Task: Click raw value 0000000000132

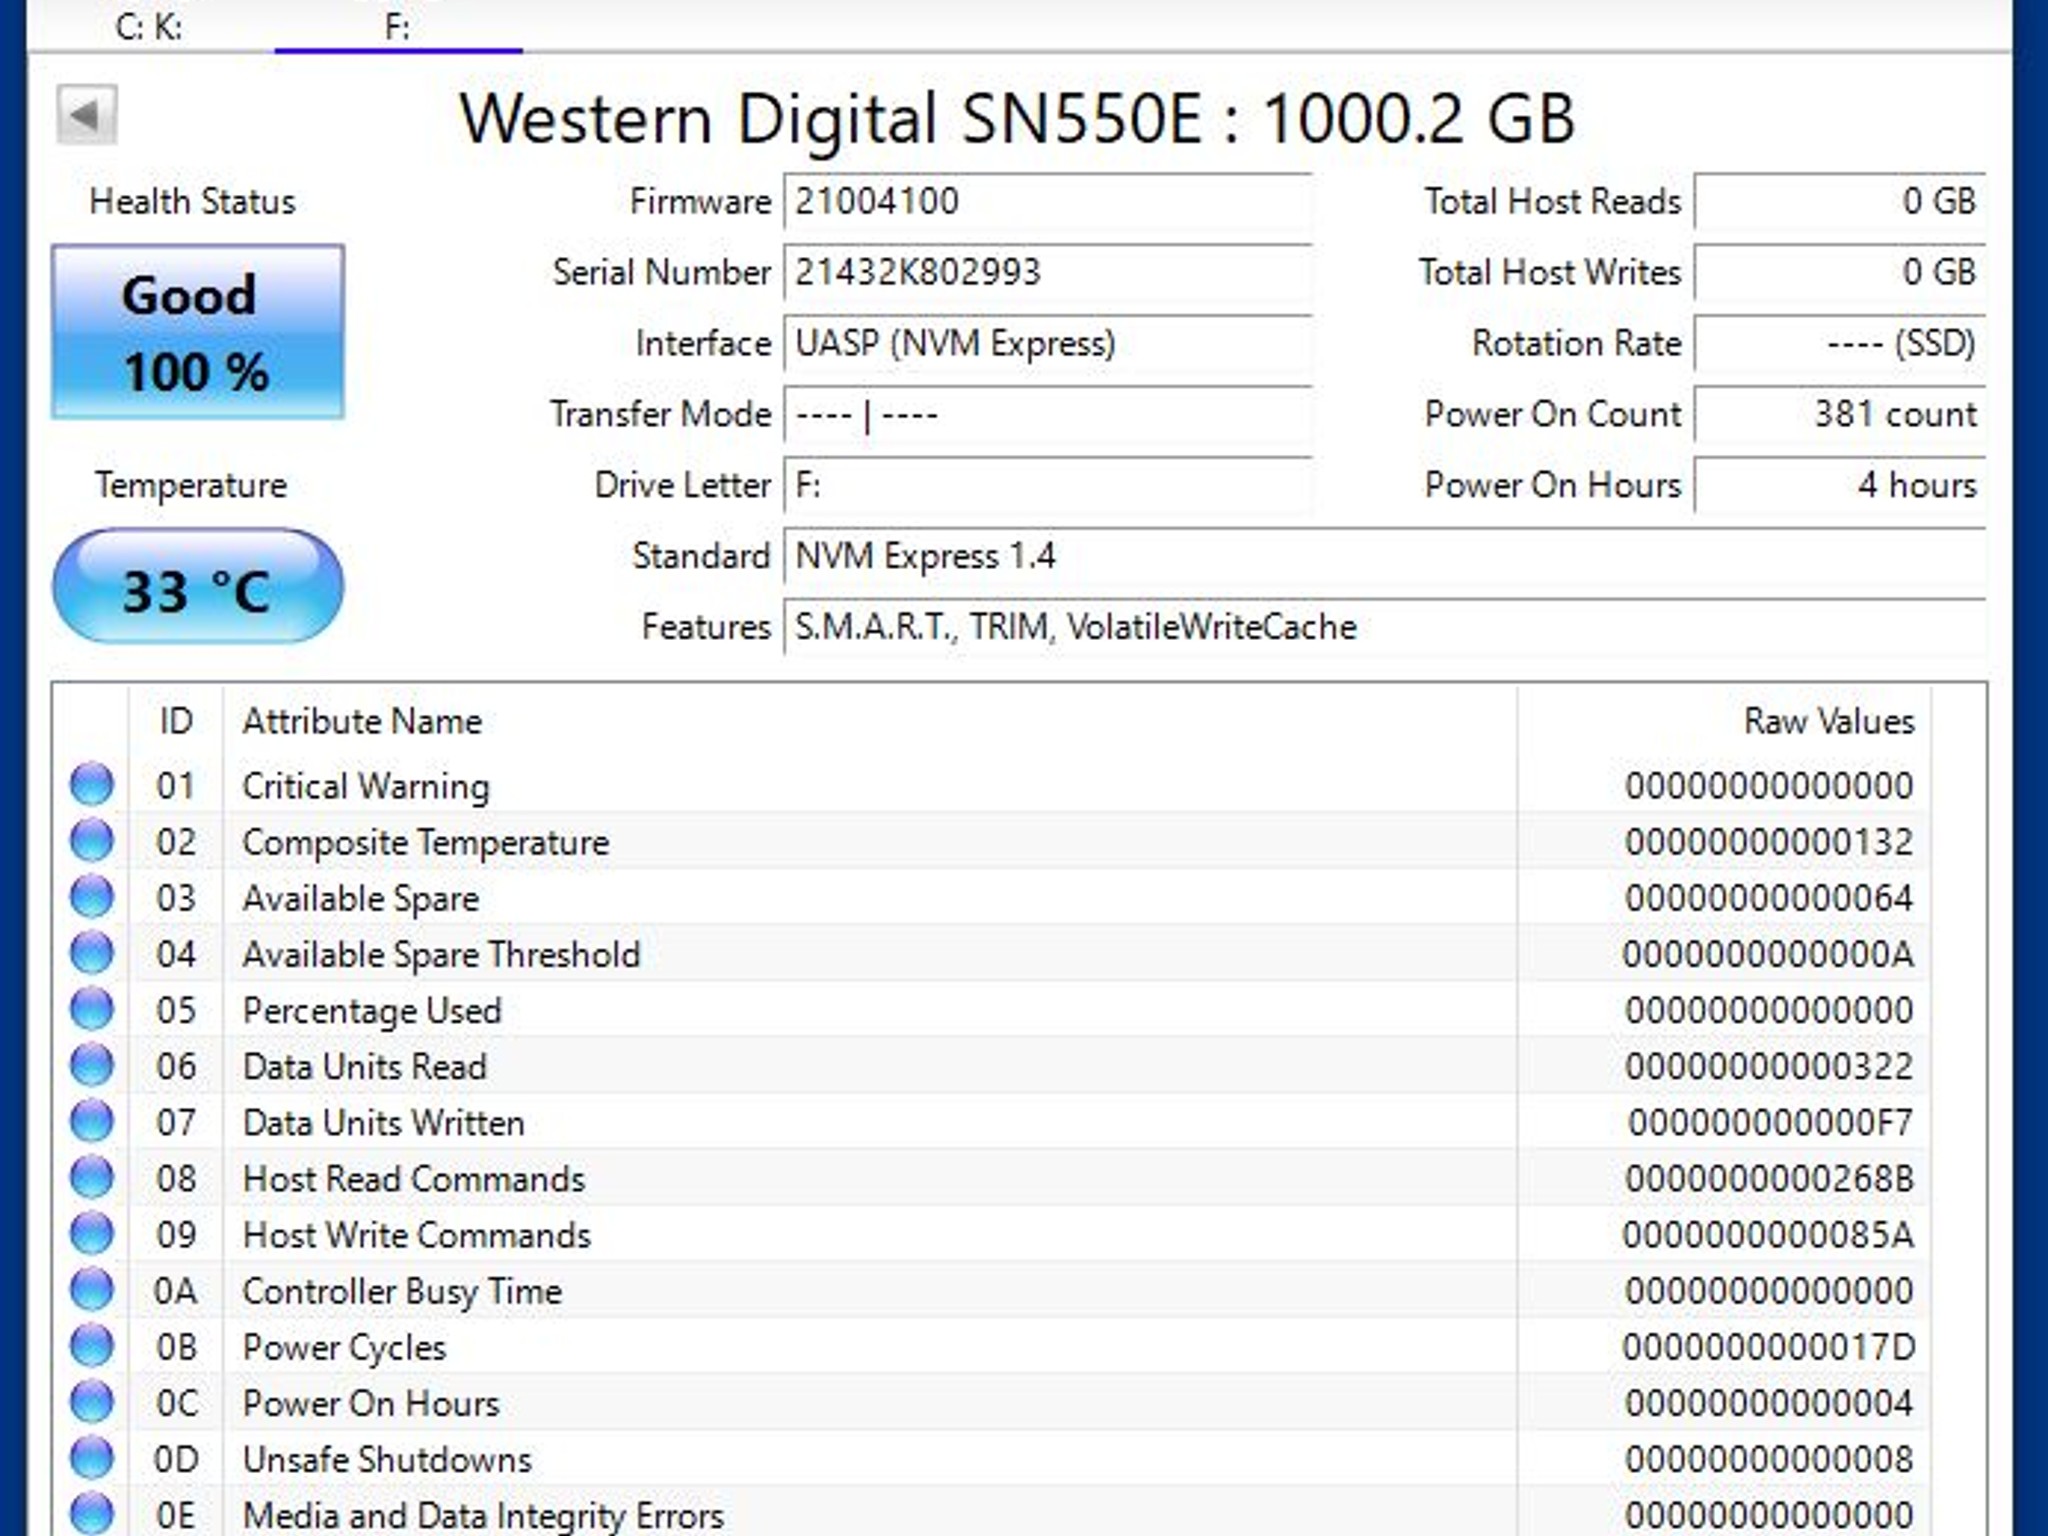Action: pyautogui.click(x=1769, y=842)
